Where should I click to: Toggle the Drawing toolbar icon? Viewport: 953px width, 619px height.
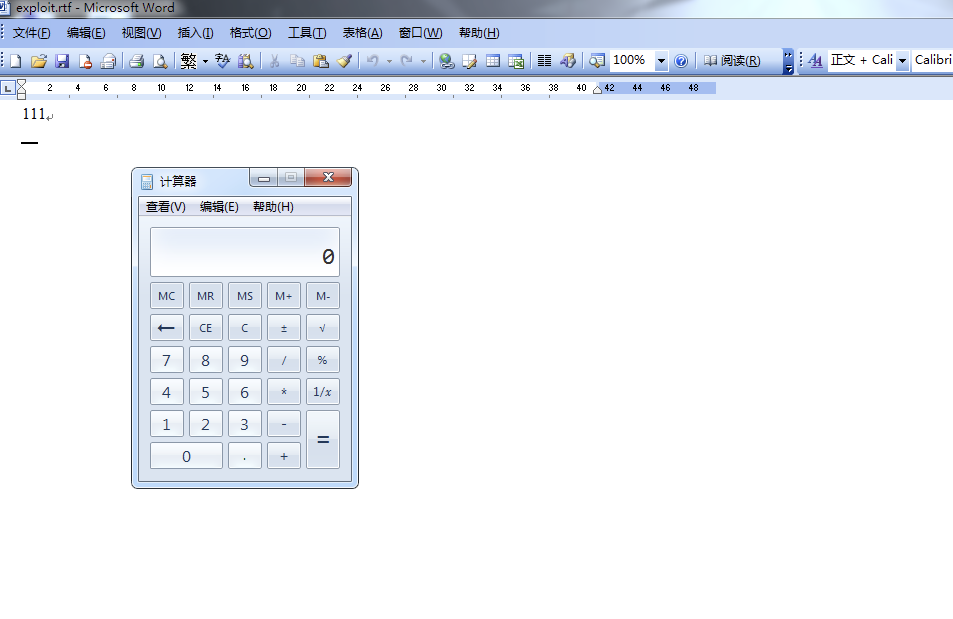point(568,61)
